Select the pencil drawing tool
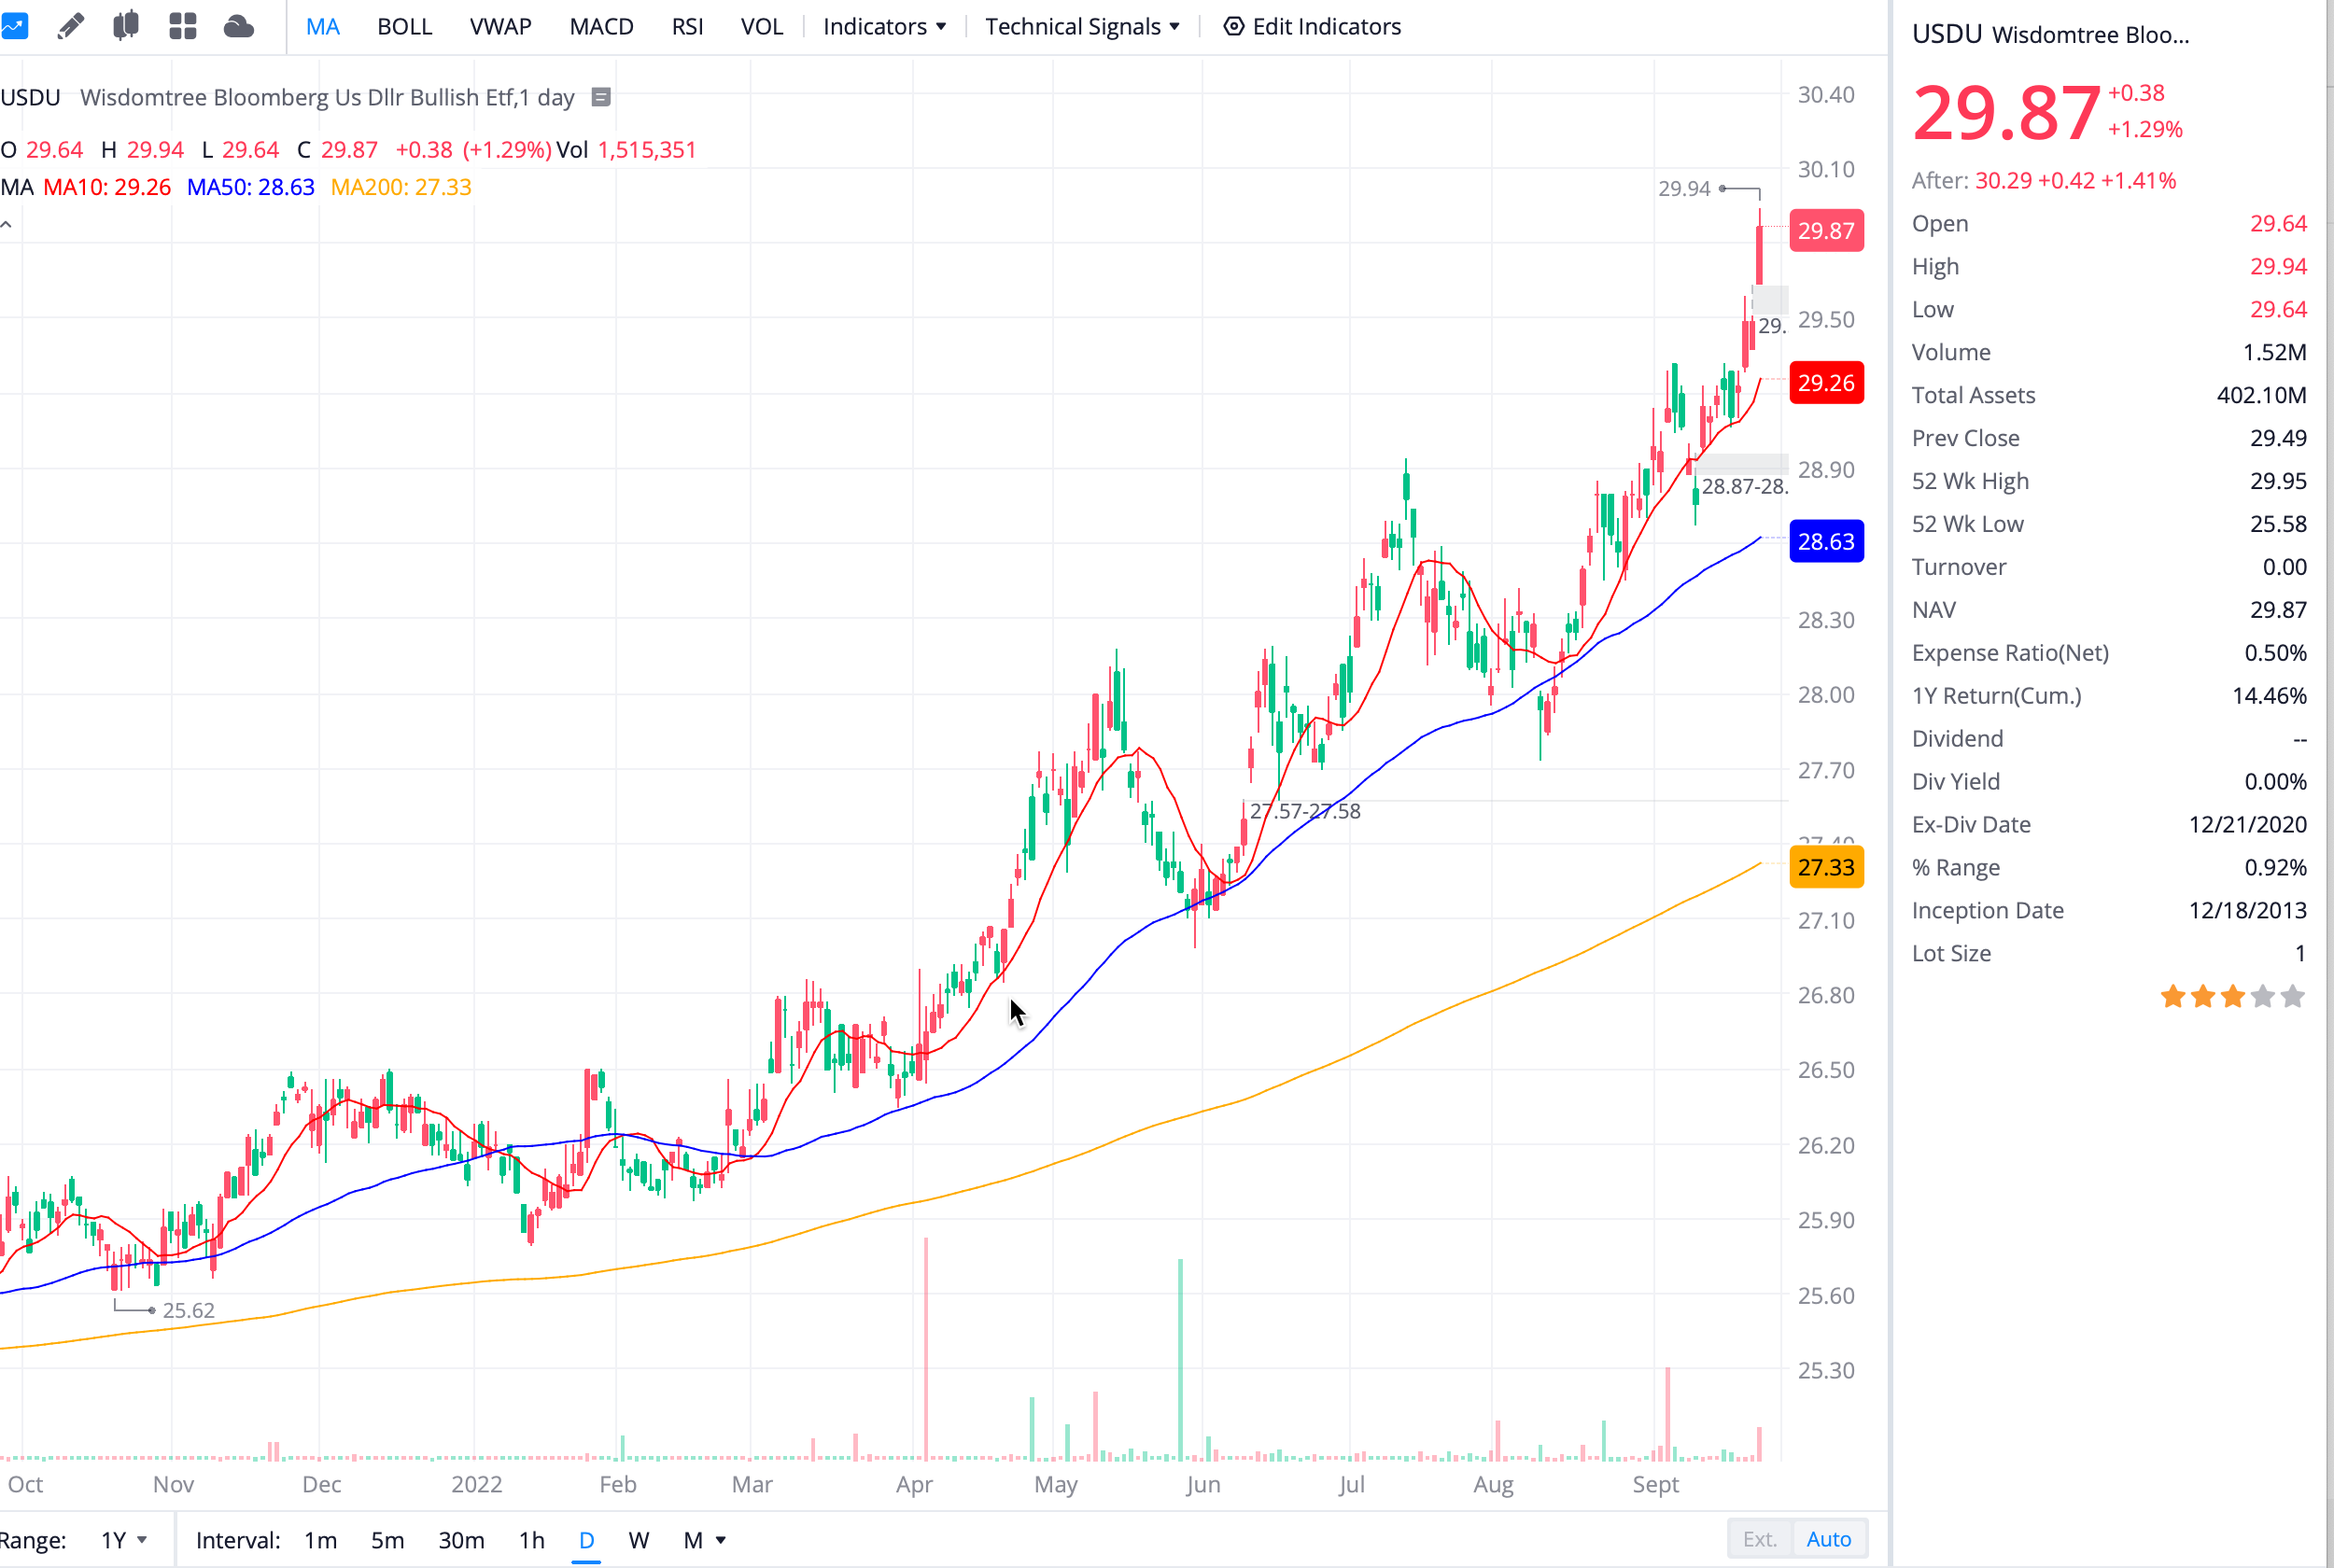2334x1568 pixels. pos(70,26)
